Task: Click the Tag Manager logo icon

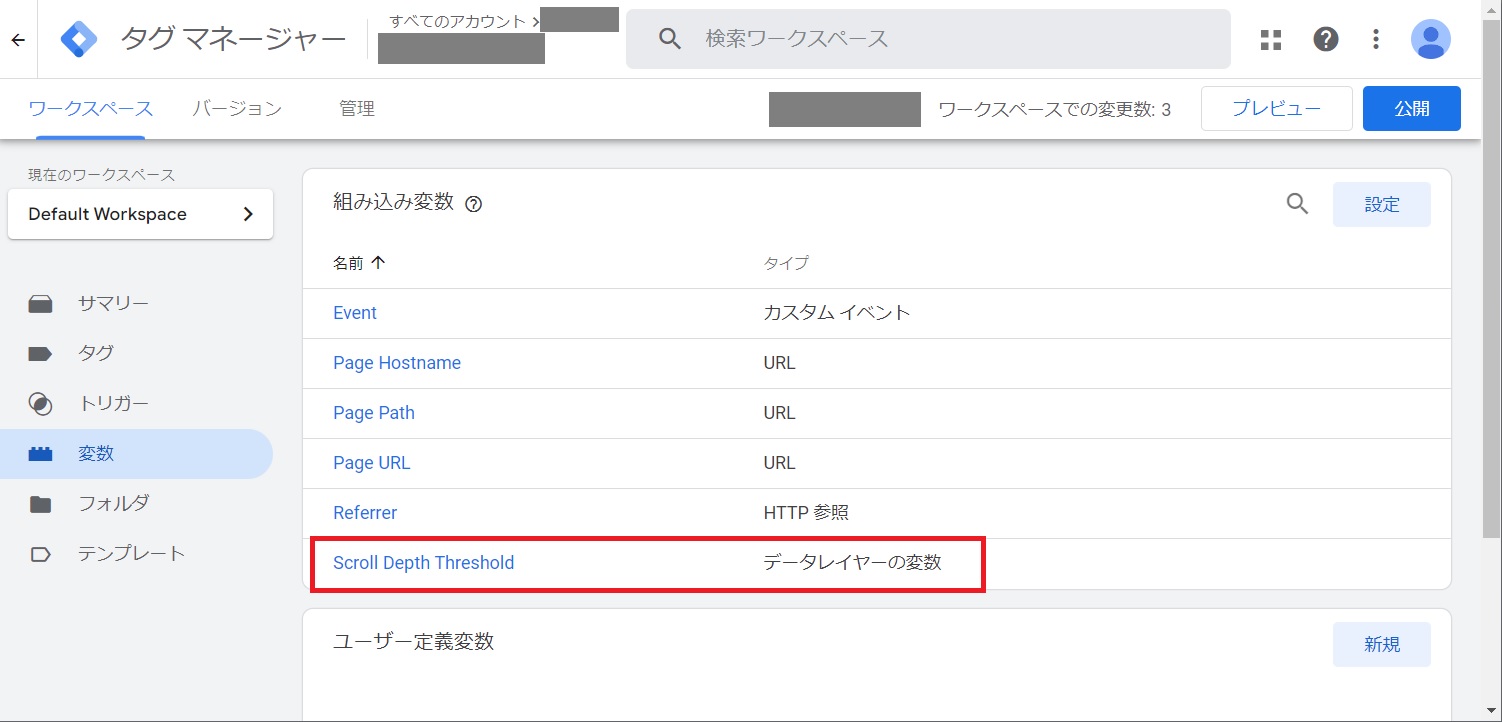Action: point(79,40)
